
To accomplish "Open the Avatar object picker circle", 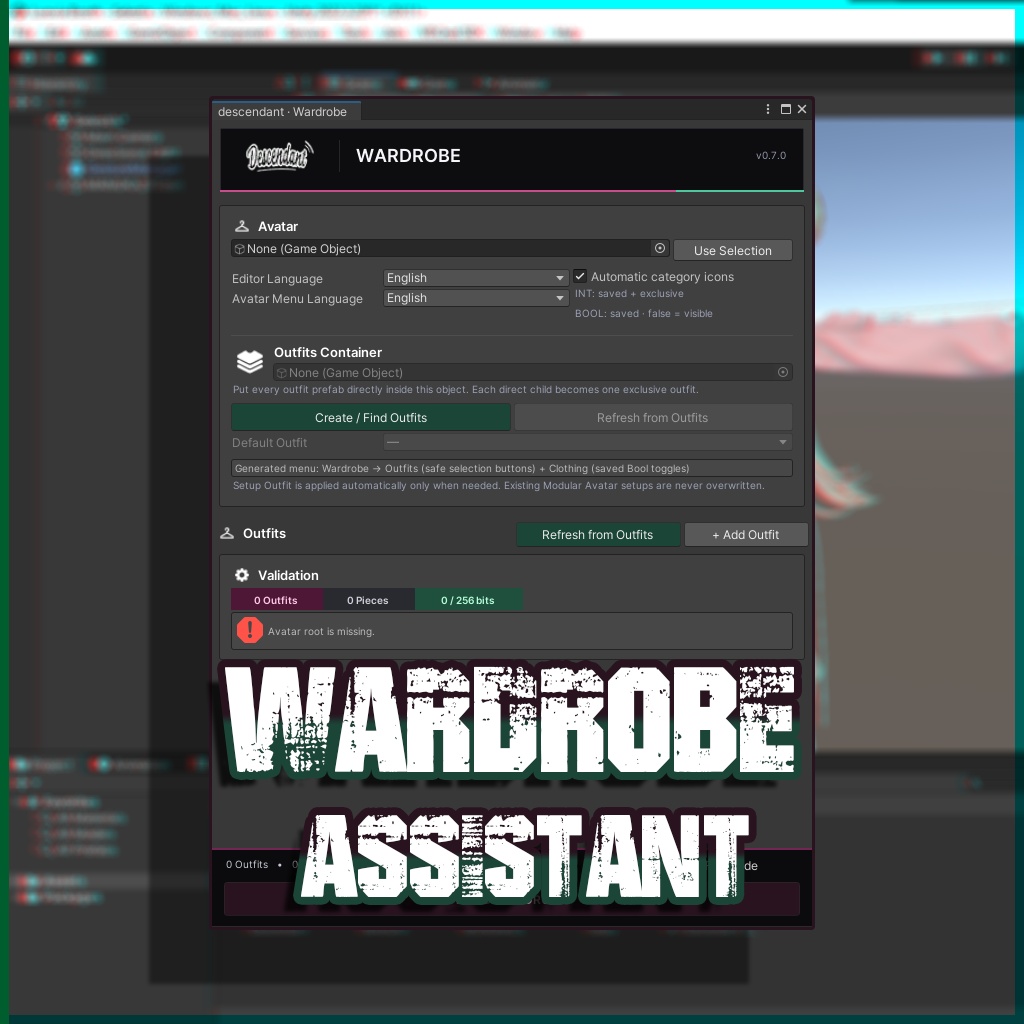I will [x=660, y=248].
